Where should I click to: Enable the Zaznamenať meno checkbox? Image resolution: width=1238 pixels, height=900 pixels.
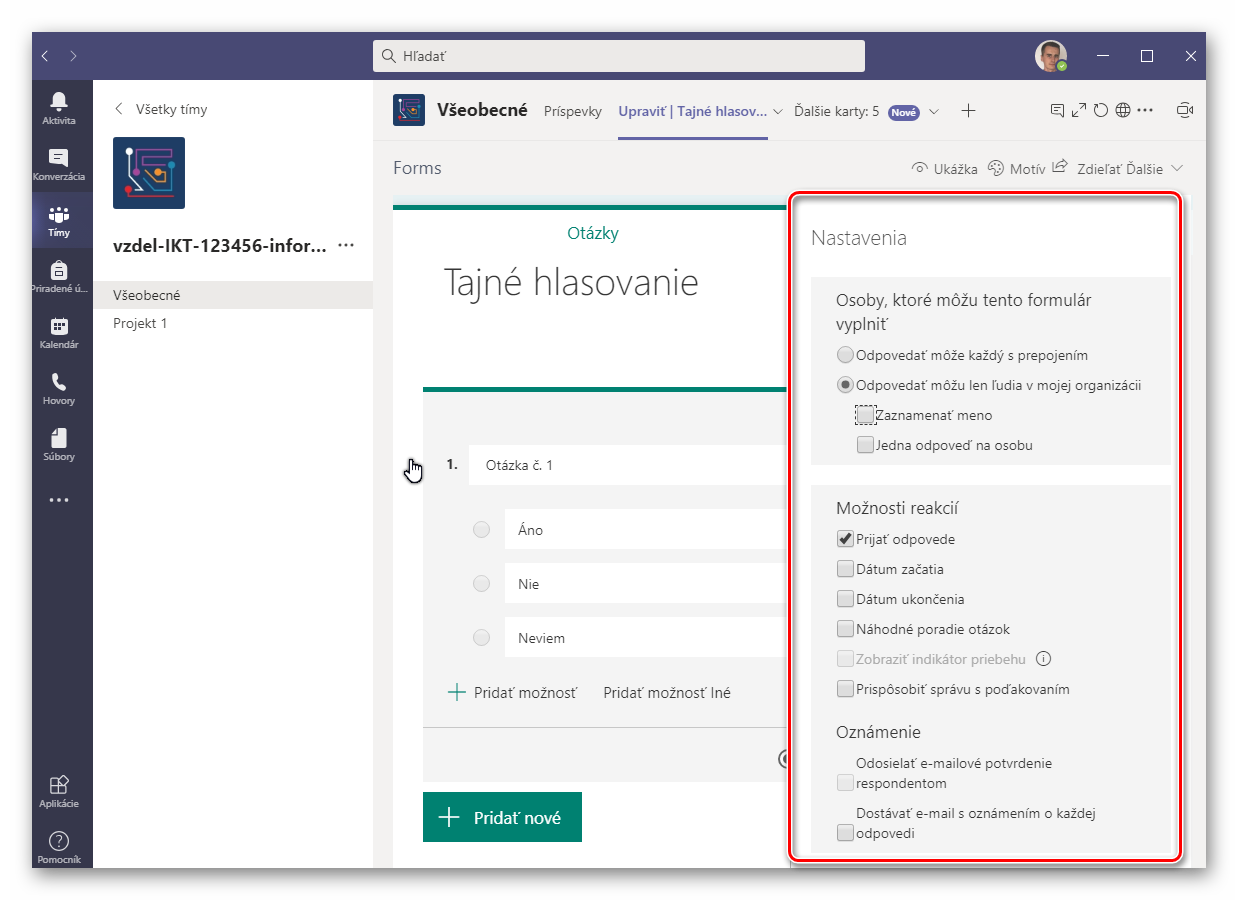[x=865, y=415]
